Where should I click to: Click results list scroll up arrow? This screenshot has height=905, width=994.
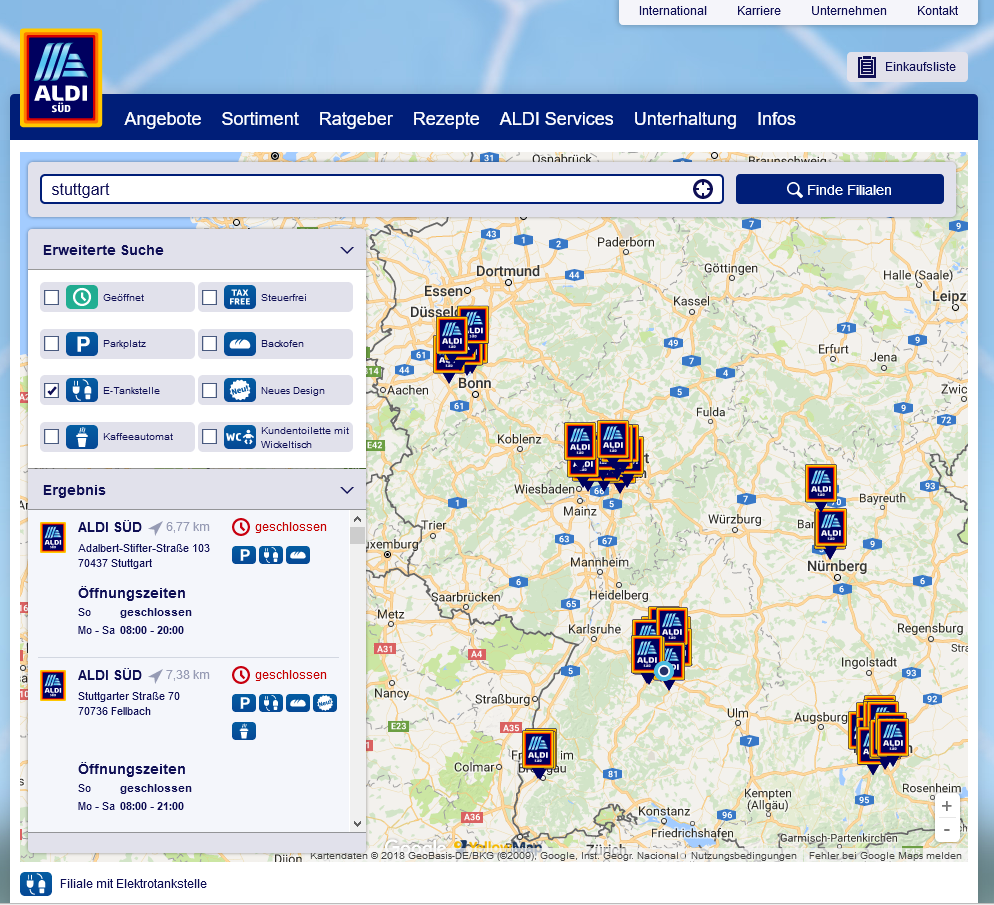tap(357, 519)
